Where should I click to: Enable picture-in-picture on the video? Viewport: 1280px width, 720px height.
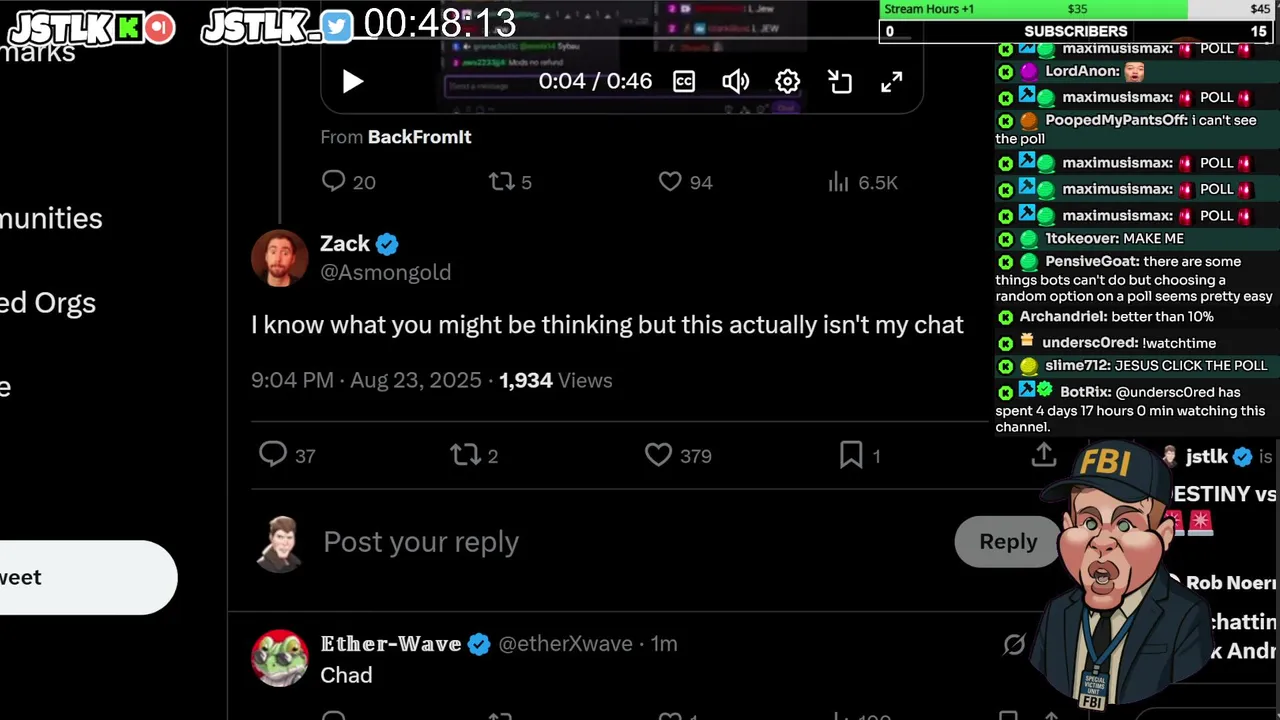click(x=840, y=82)
